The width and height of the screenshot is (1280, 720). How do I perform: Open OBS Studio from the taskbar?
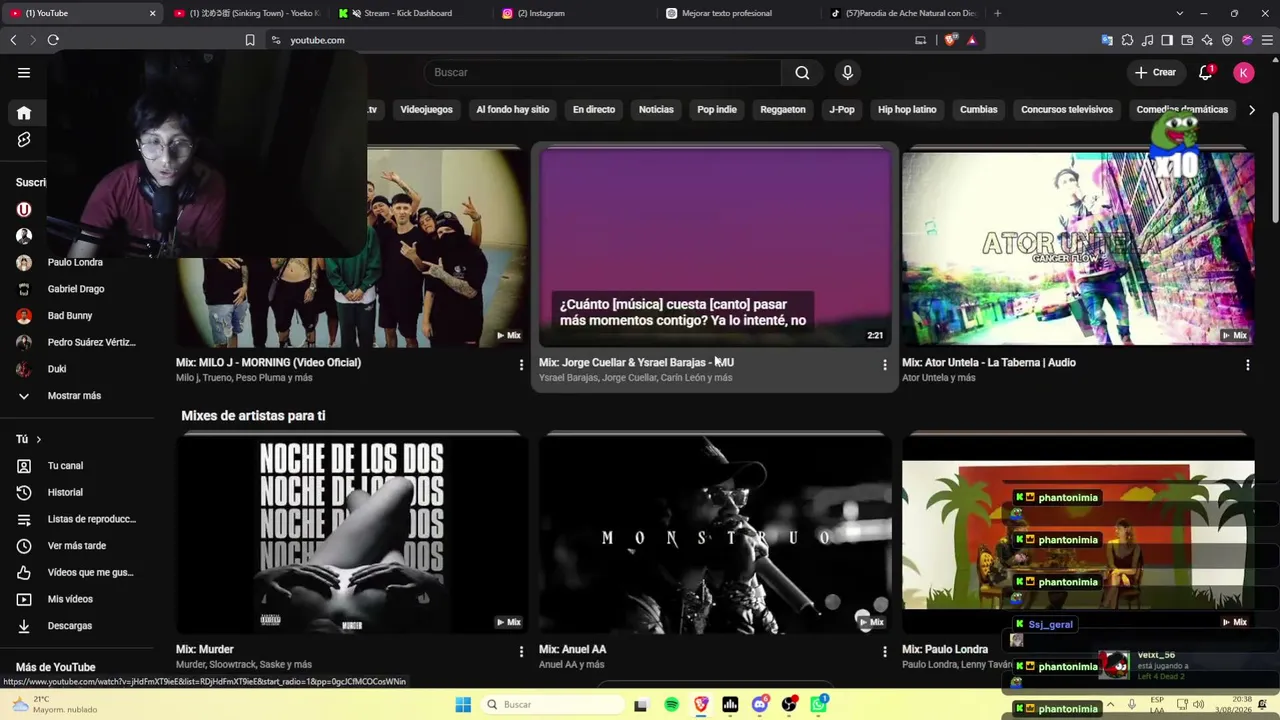point(789,705)
